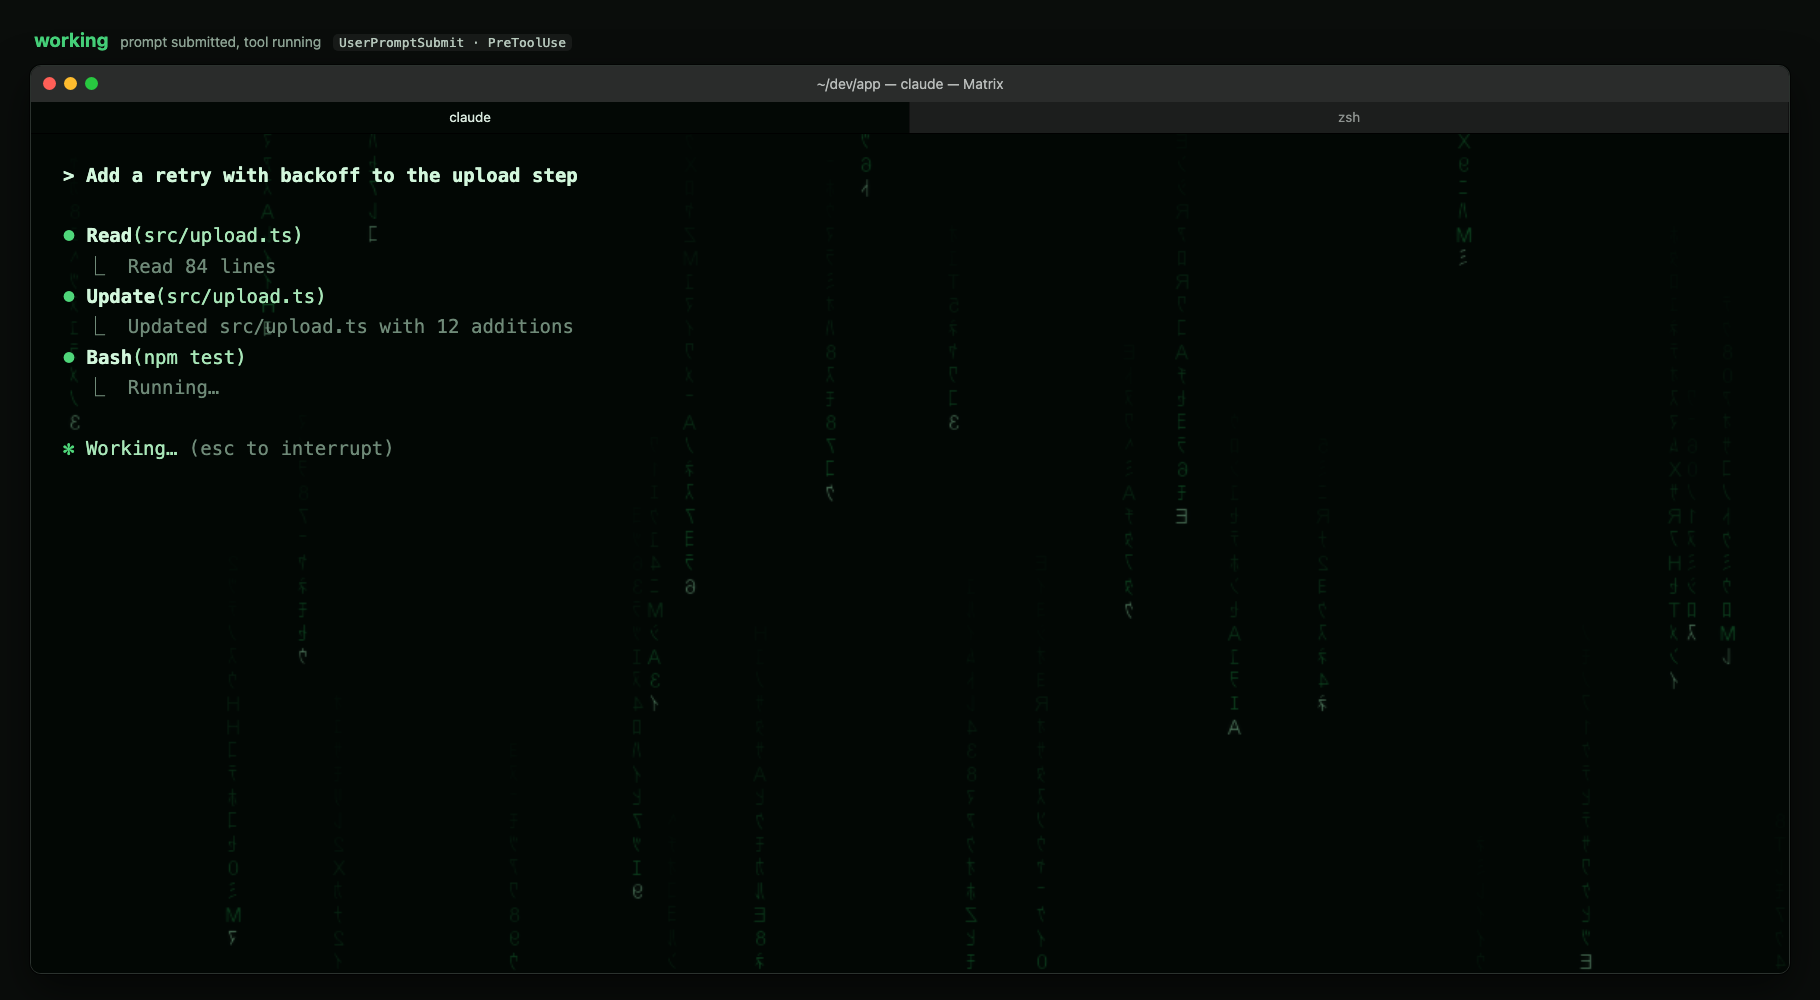Click the Update(src/upload.ts) tool line
The width and height of the screenshot is (1820, 1000).
[x=206, y=296]
